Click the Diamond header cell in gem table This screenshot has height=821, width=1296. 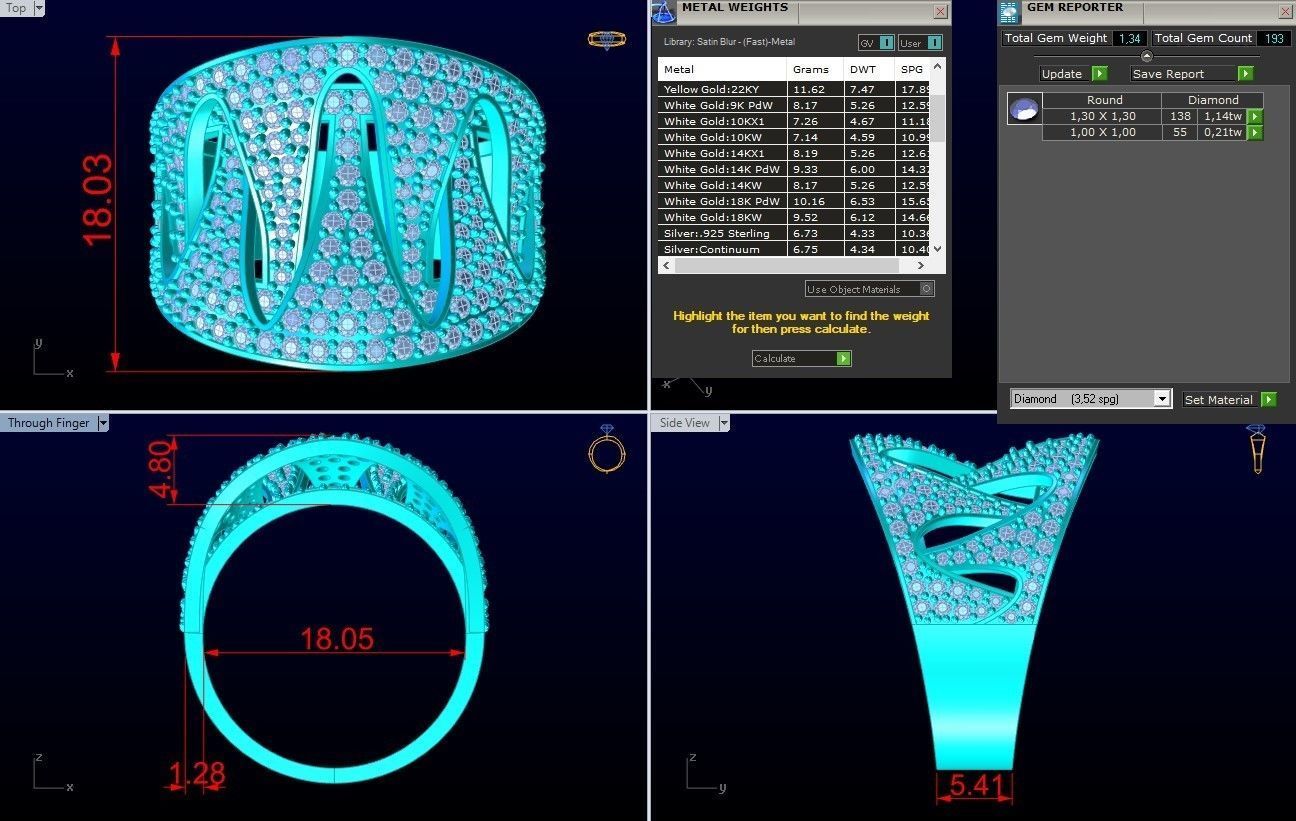coord(1212,100)
